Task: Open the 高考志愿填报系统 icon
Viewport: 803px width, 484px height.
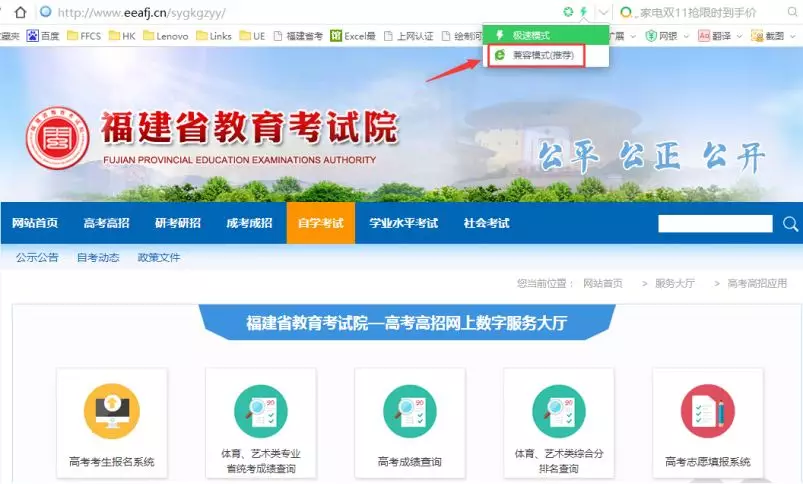Action: tap(708, 411)
